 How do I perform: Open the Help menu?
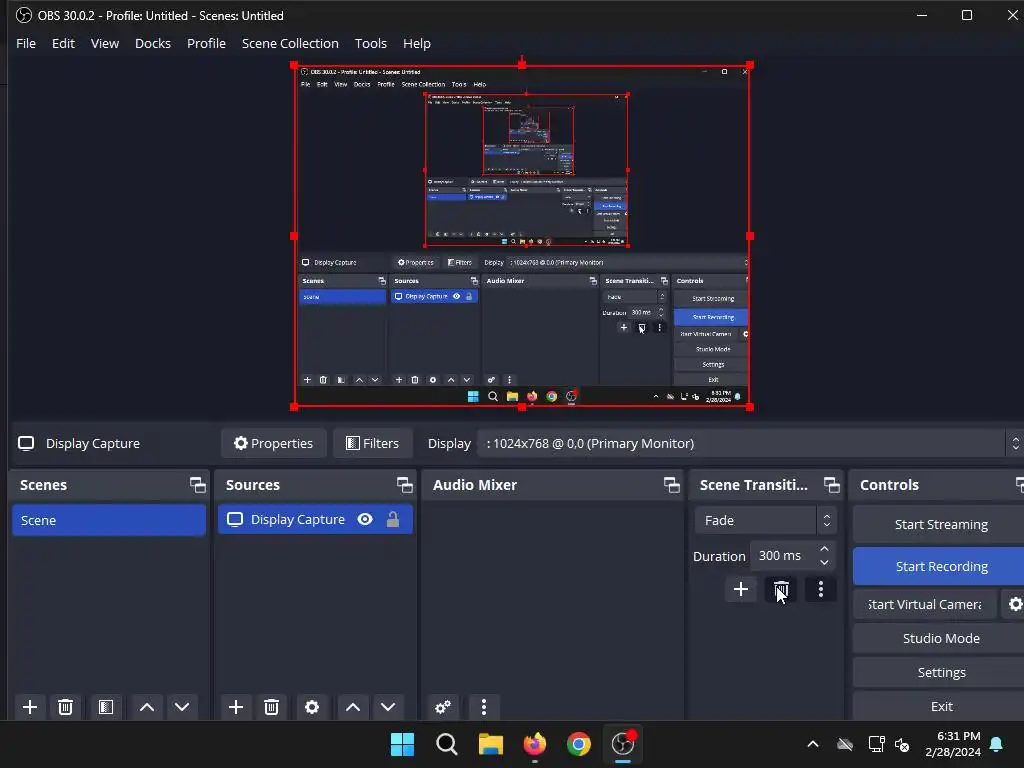coord(417,43)
